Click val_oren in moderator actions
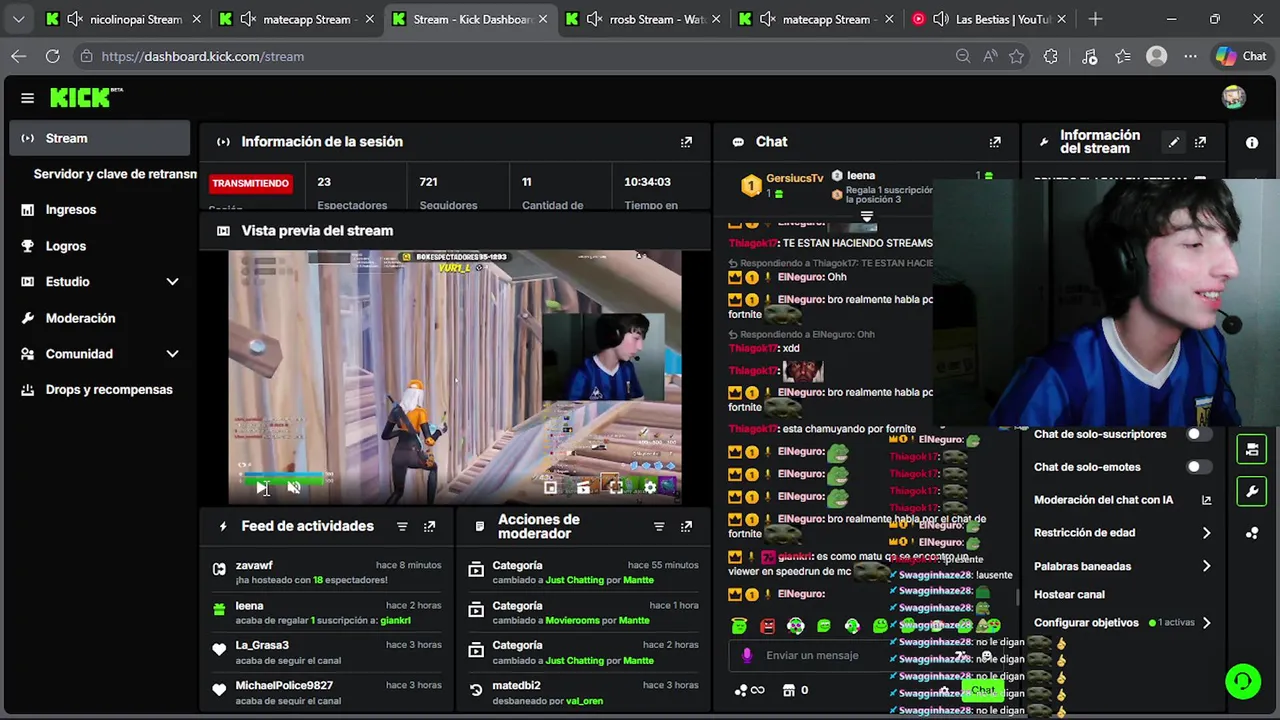 [x=584, y=701]
